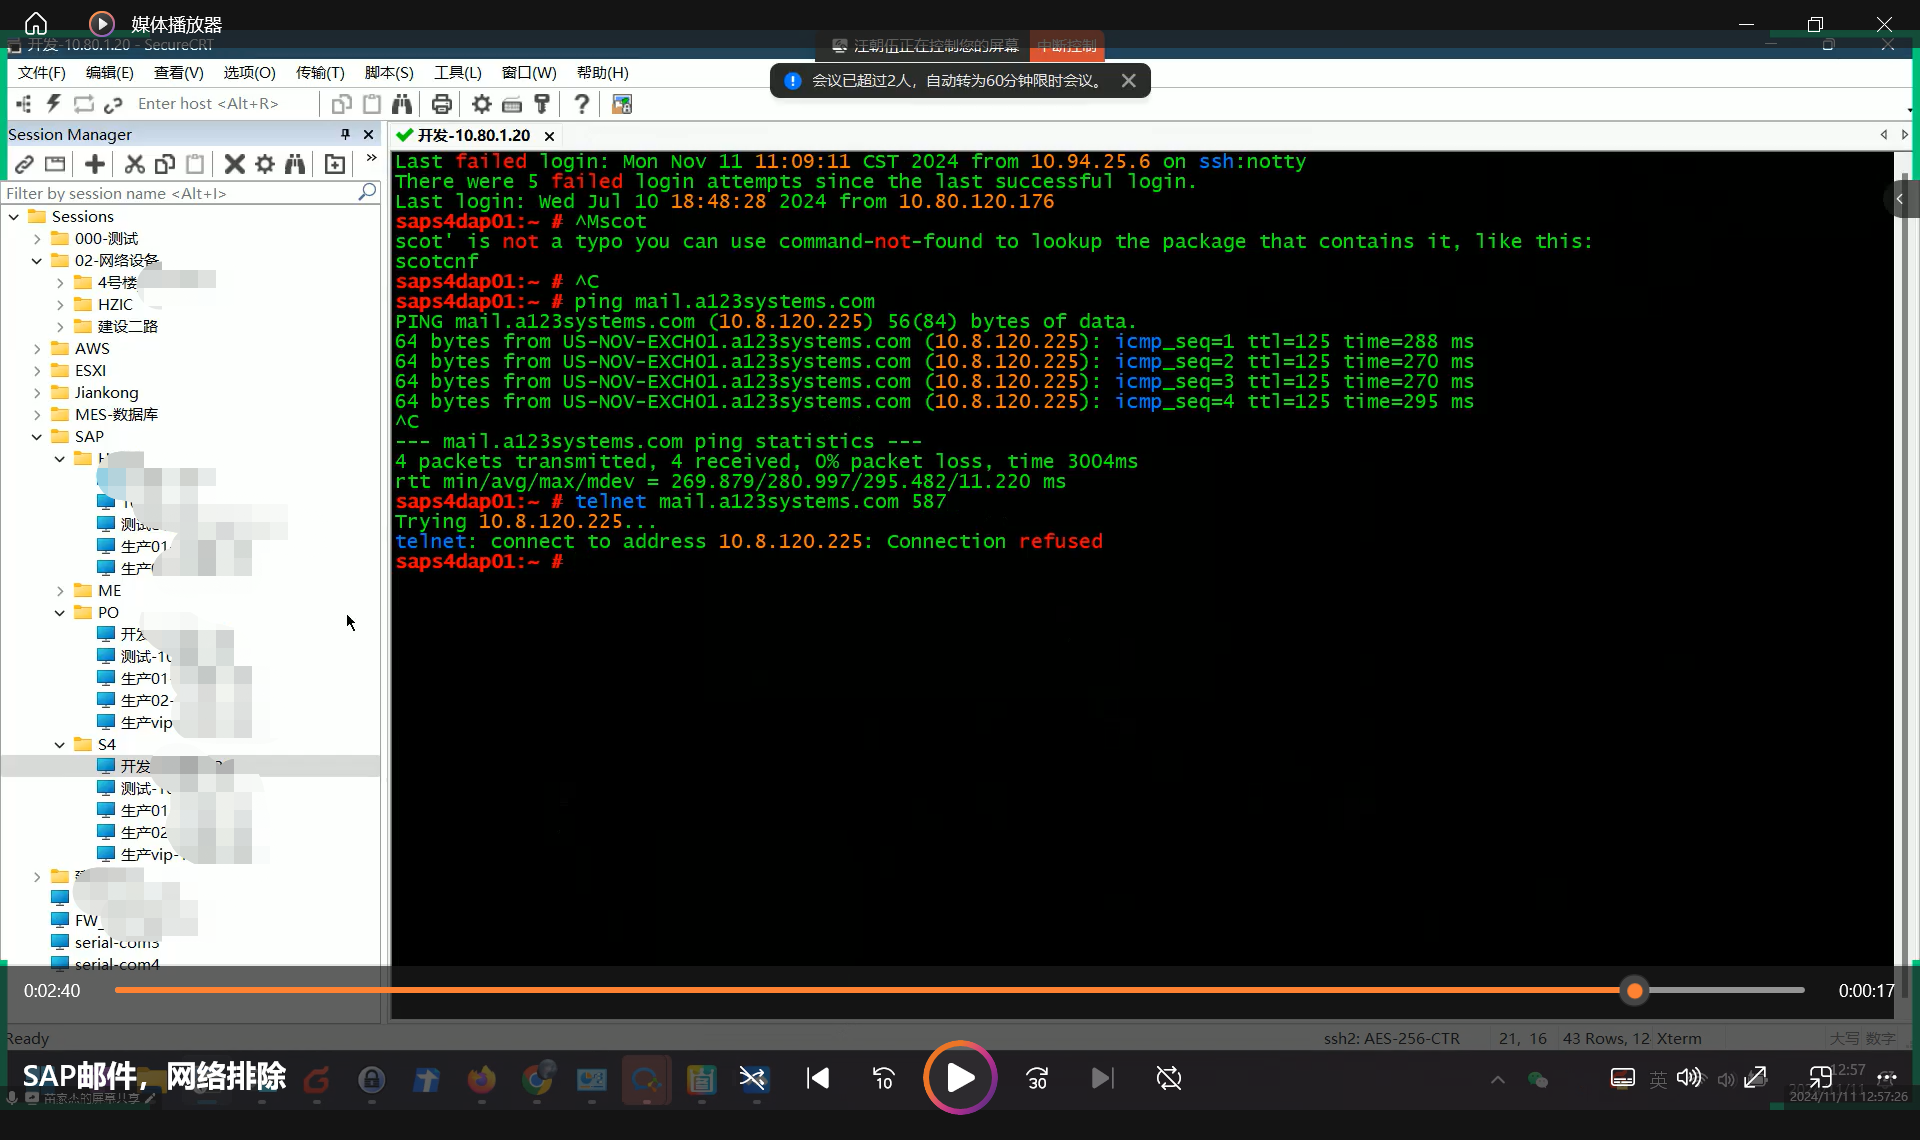Skip back 10 seconds

pos(884,1077)
